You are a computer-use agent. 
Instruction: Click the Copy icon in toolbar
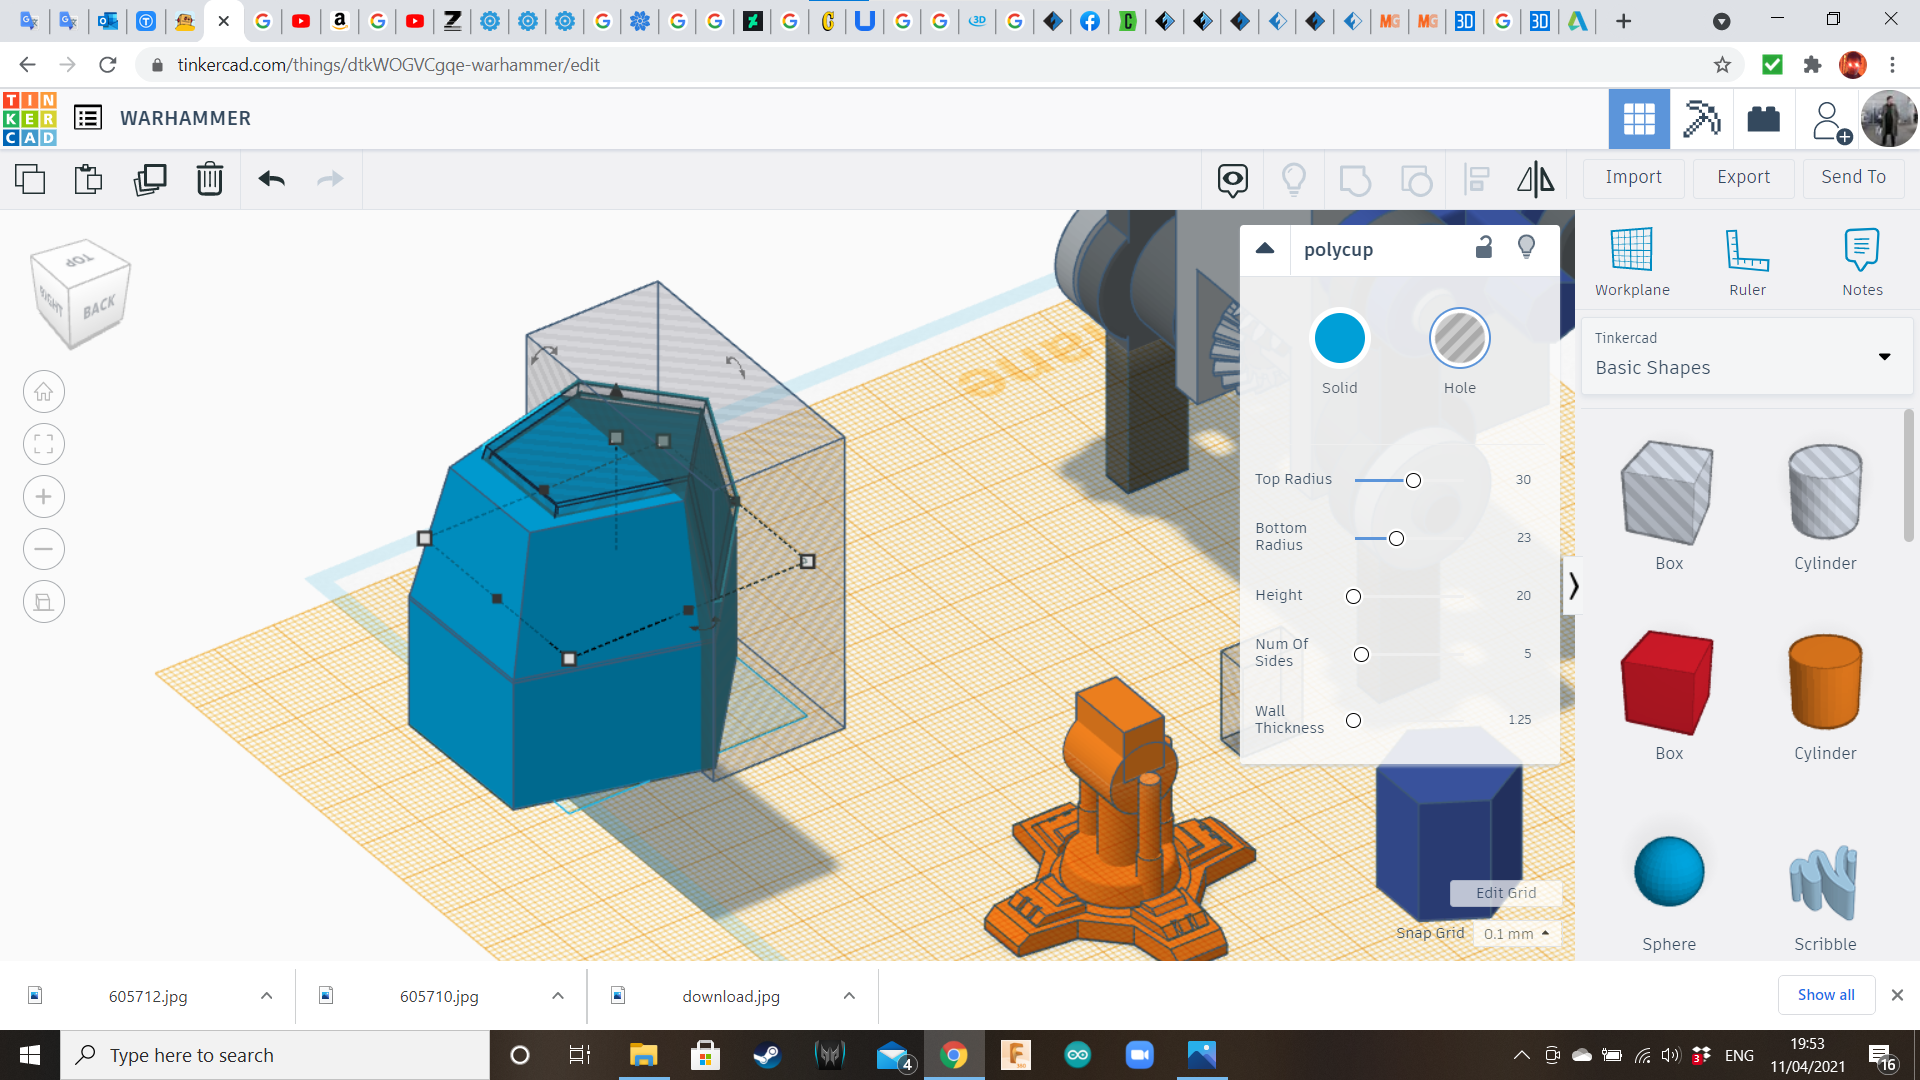[30, 179]
